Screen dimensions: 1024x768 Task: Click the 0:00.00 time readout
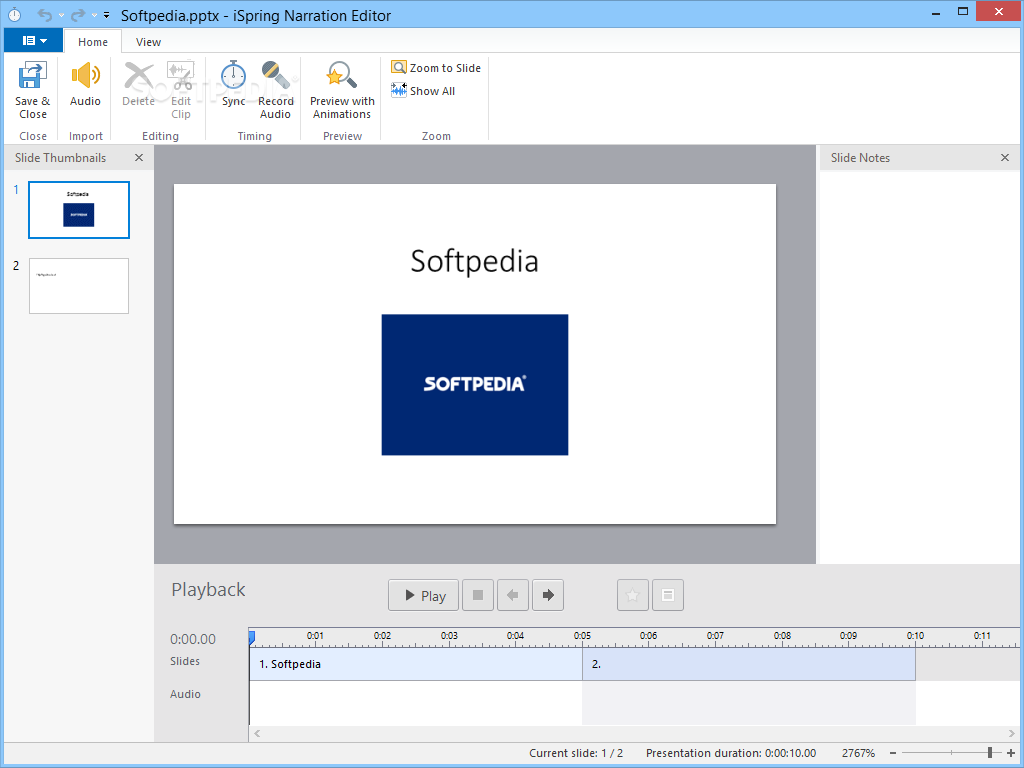click(193, 639)
